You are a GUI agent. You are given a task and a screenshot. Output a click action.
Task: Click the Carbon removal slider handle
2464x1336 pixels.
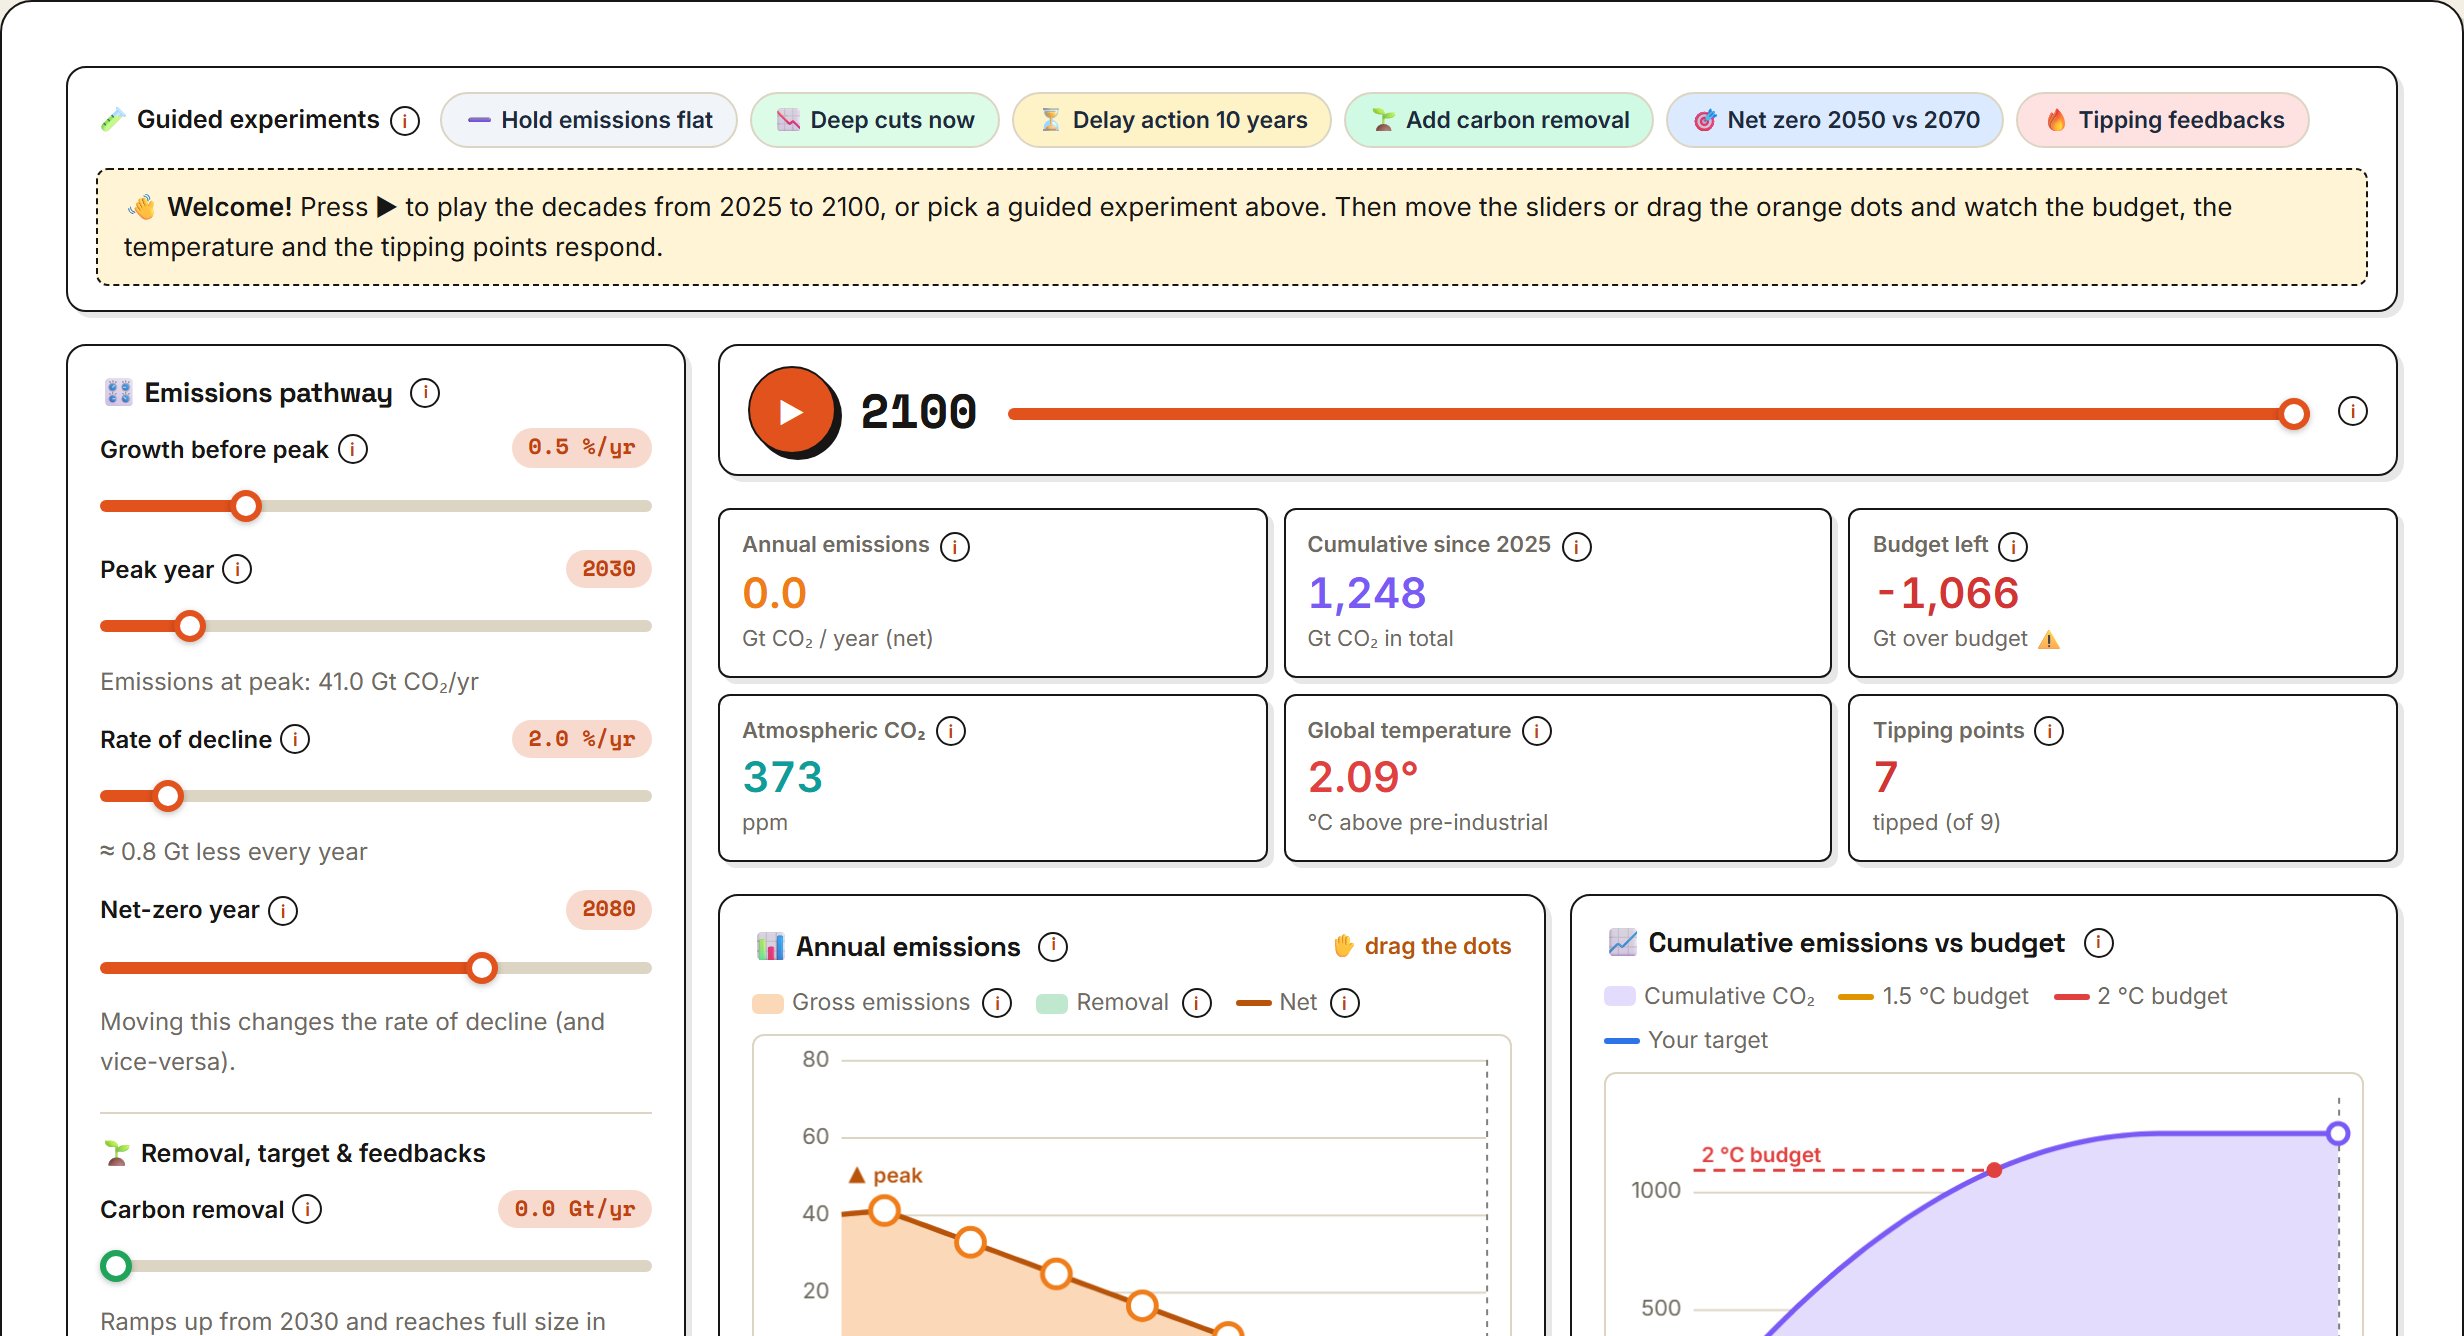point(116,1266)
